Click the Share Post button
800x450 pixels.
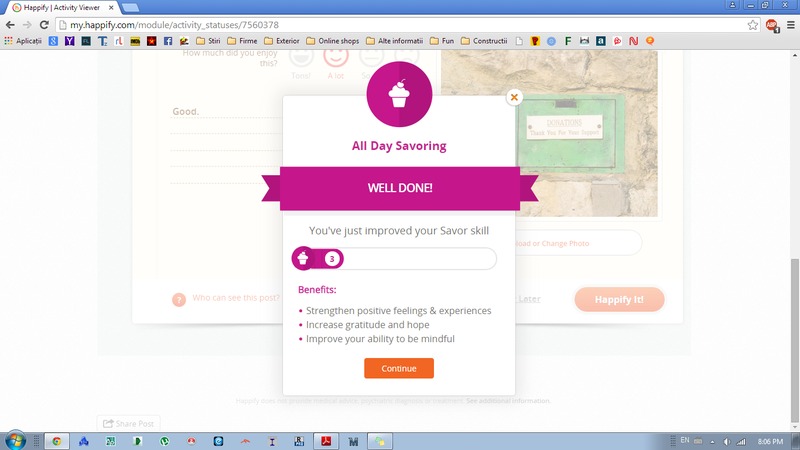pos(129,423)
